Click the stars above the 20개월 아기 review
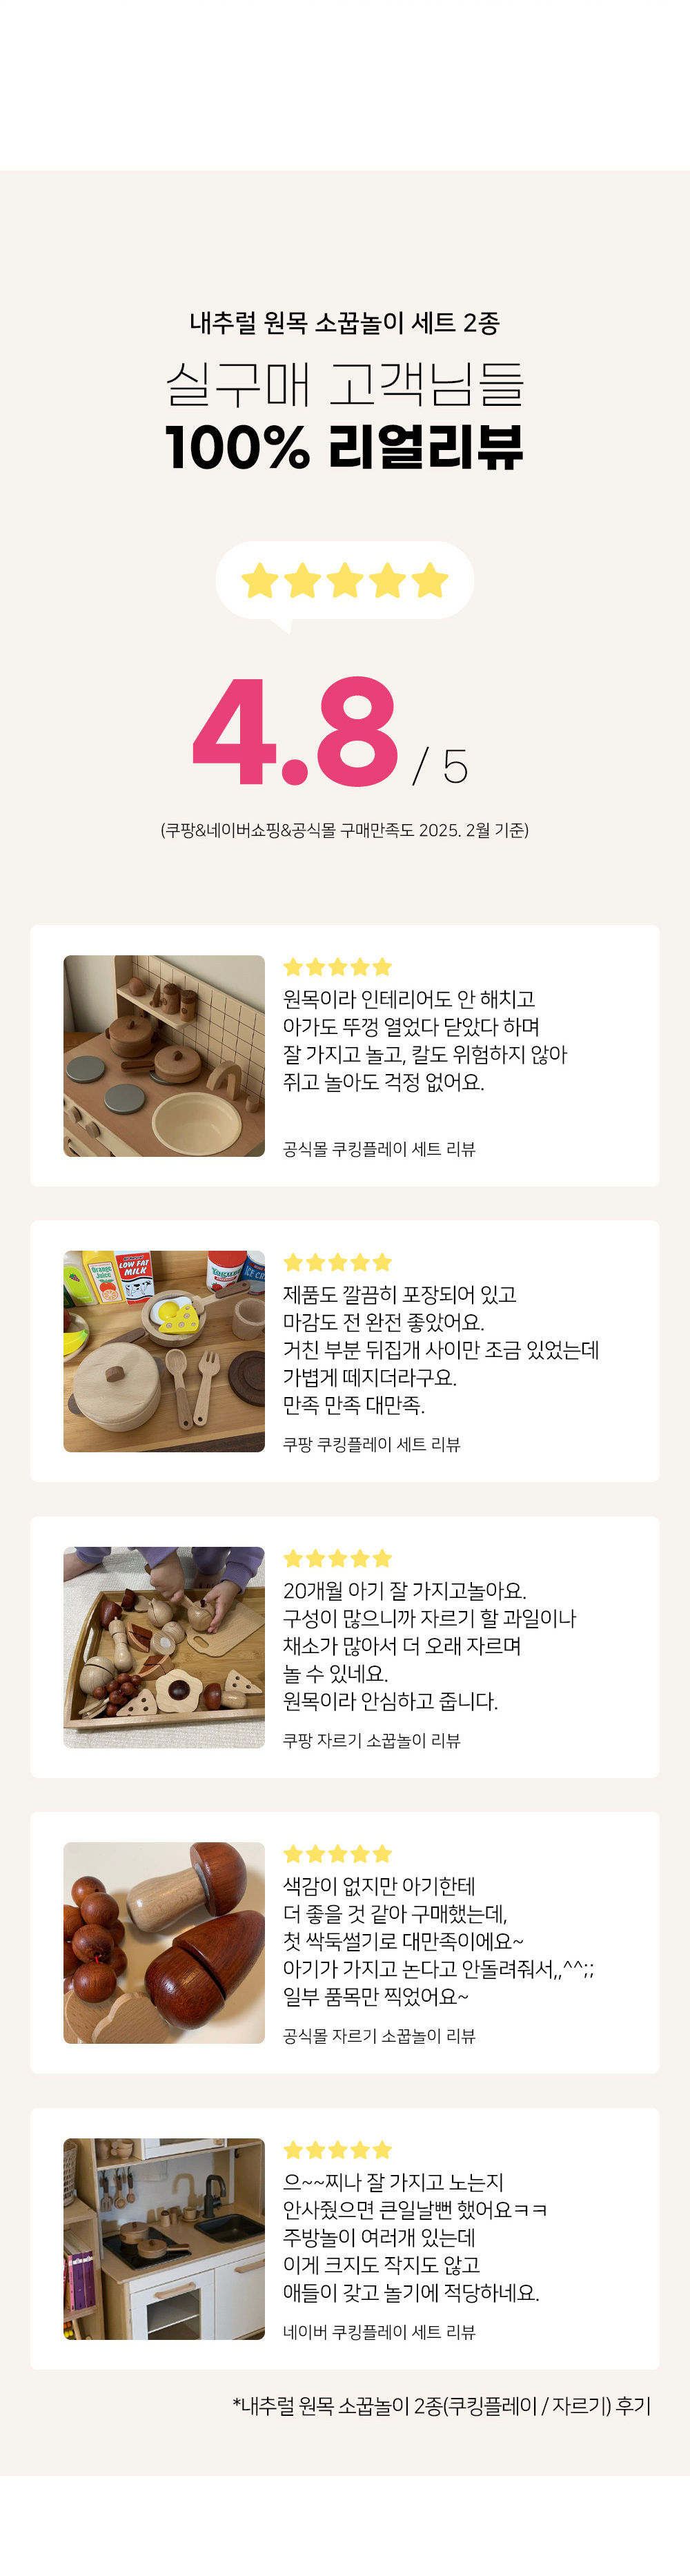Viewport: 690px width, 2576px height. pyautogui.click(x=337, y=1558)
